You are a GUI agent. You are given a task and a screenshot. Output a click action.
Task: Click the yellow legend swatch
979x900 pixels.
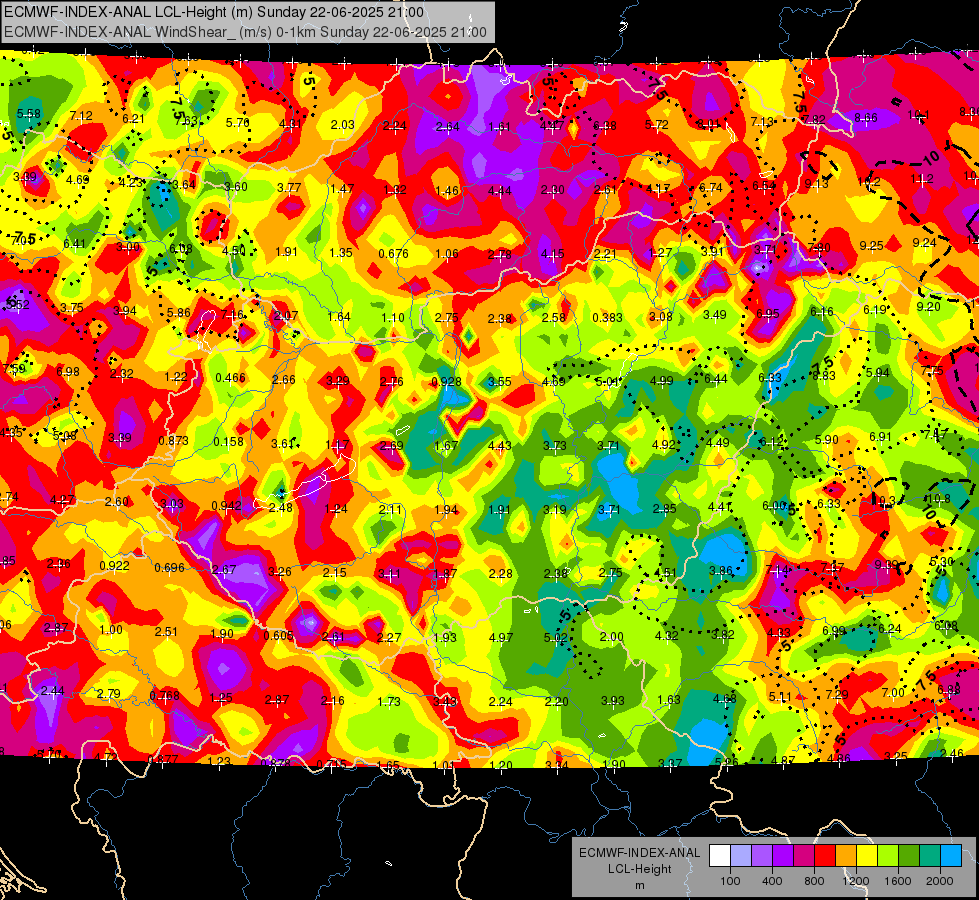[x=867, y=856]
